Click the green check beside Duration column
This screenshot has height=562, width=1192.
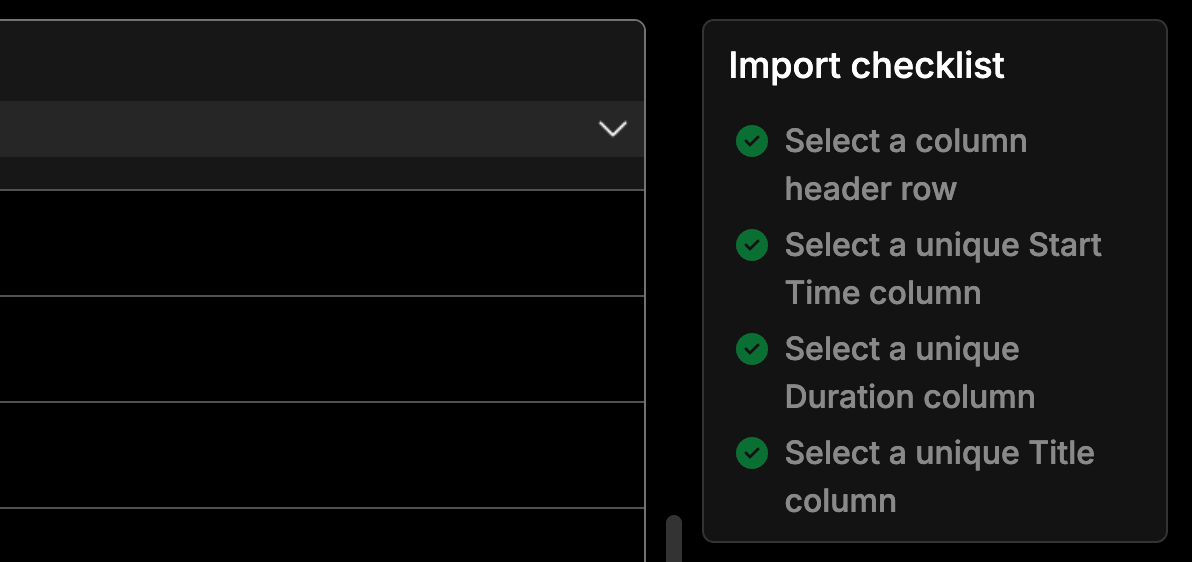point(752,349)
